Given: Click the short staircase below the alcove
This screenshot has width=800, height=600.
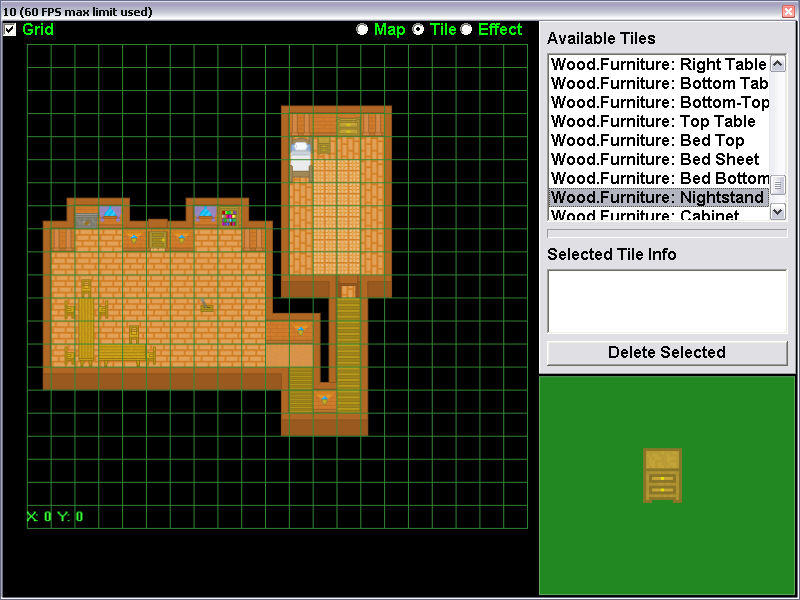Looking at the screenshot, I should tap(301, 390).
